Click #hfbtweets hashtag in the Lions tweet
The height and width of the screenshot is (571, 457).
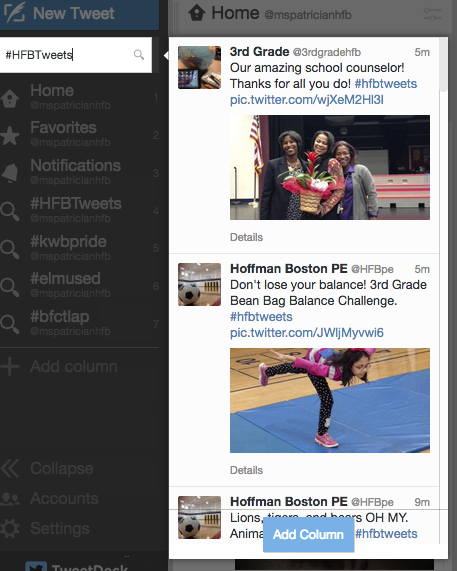(386, 534)
